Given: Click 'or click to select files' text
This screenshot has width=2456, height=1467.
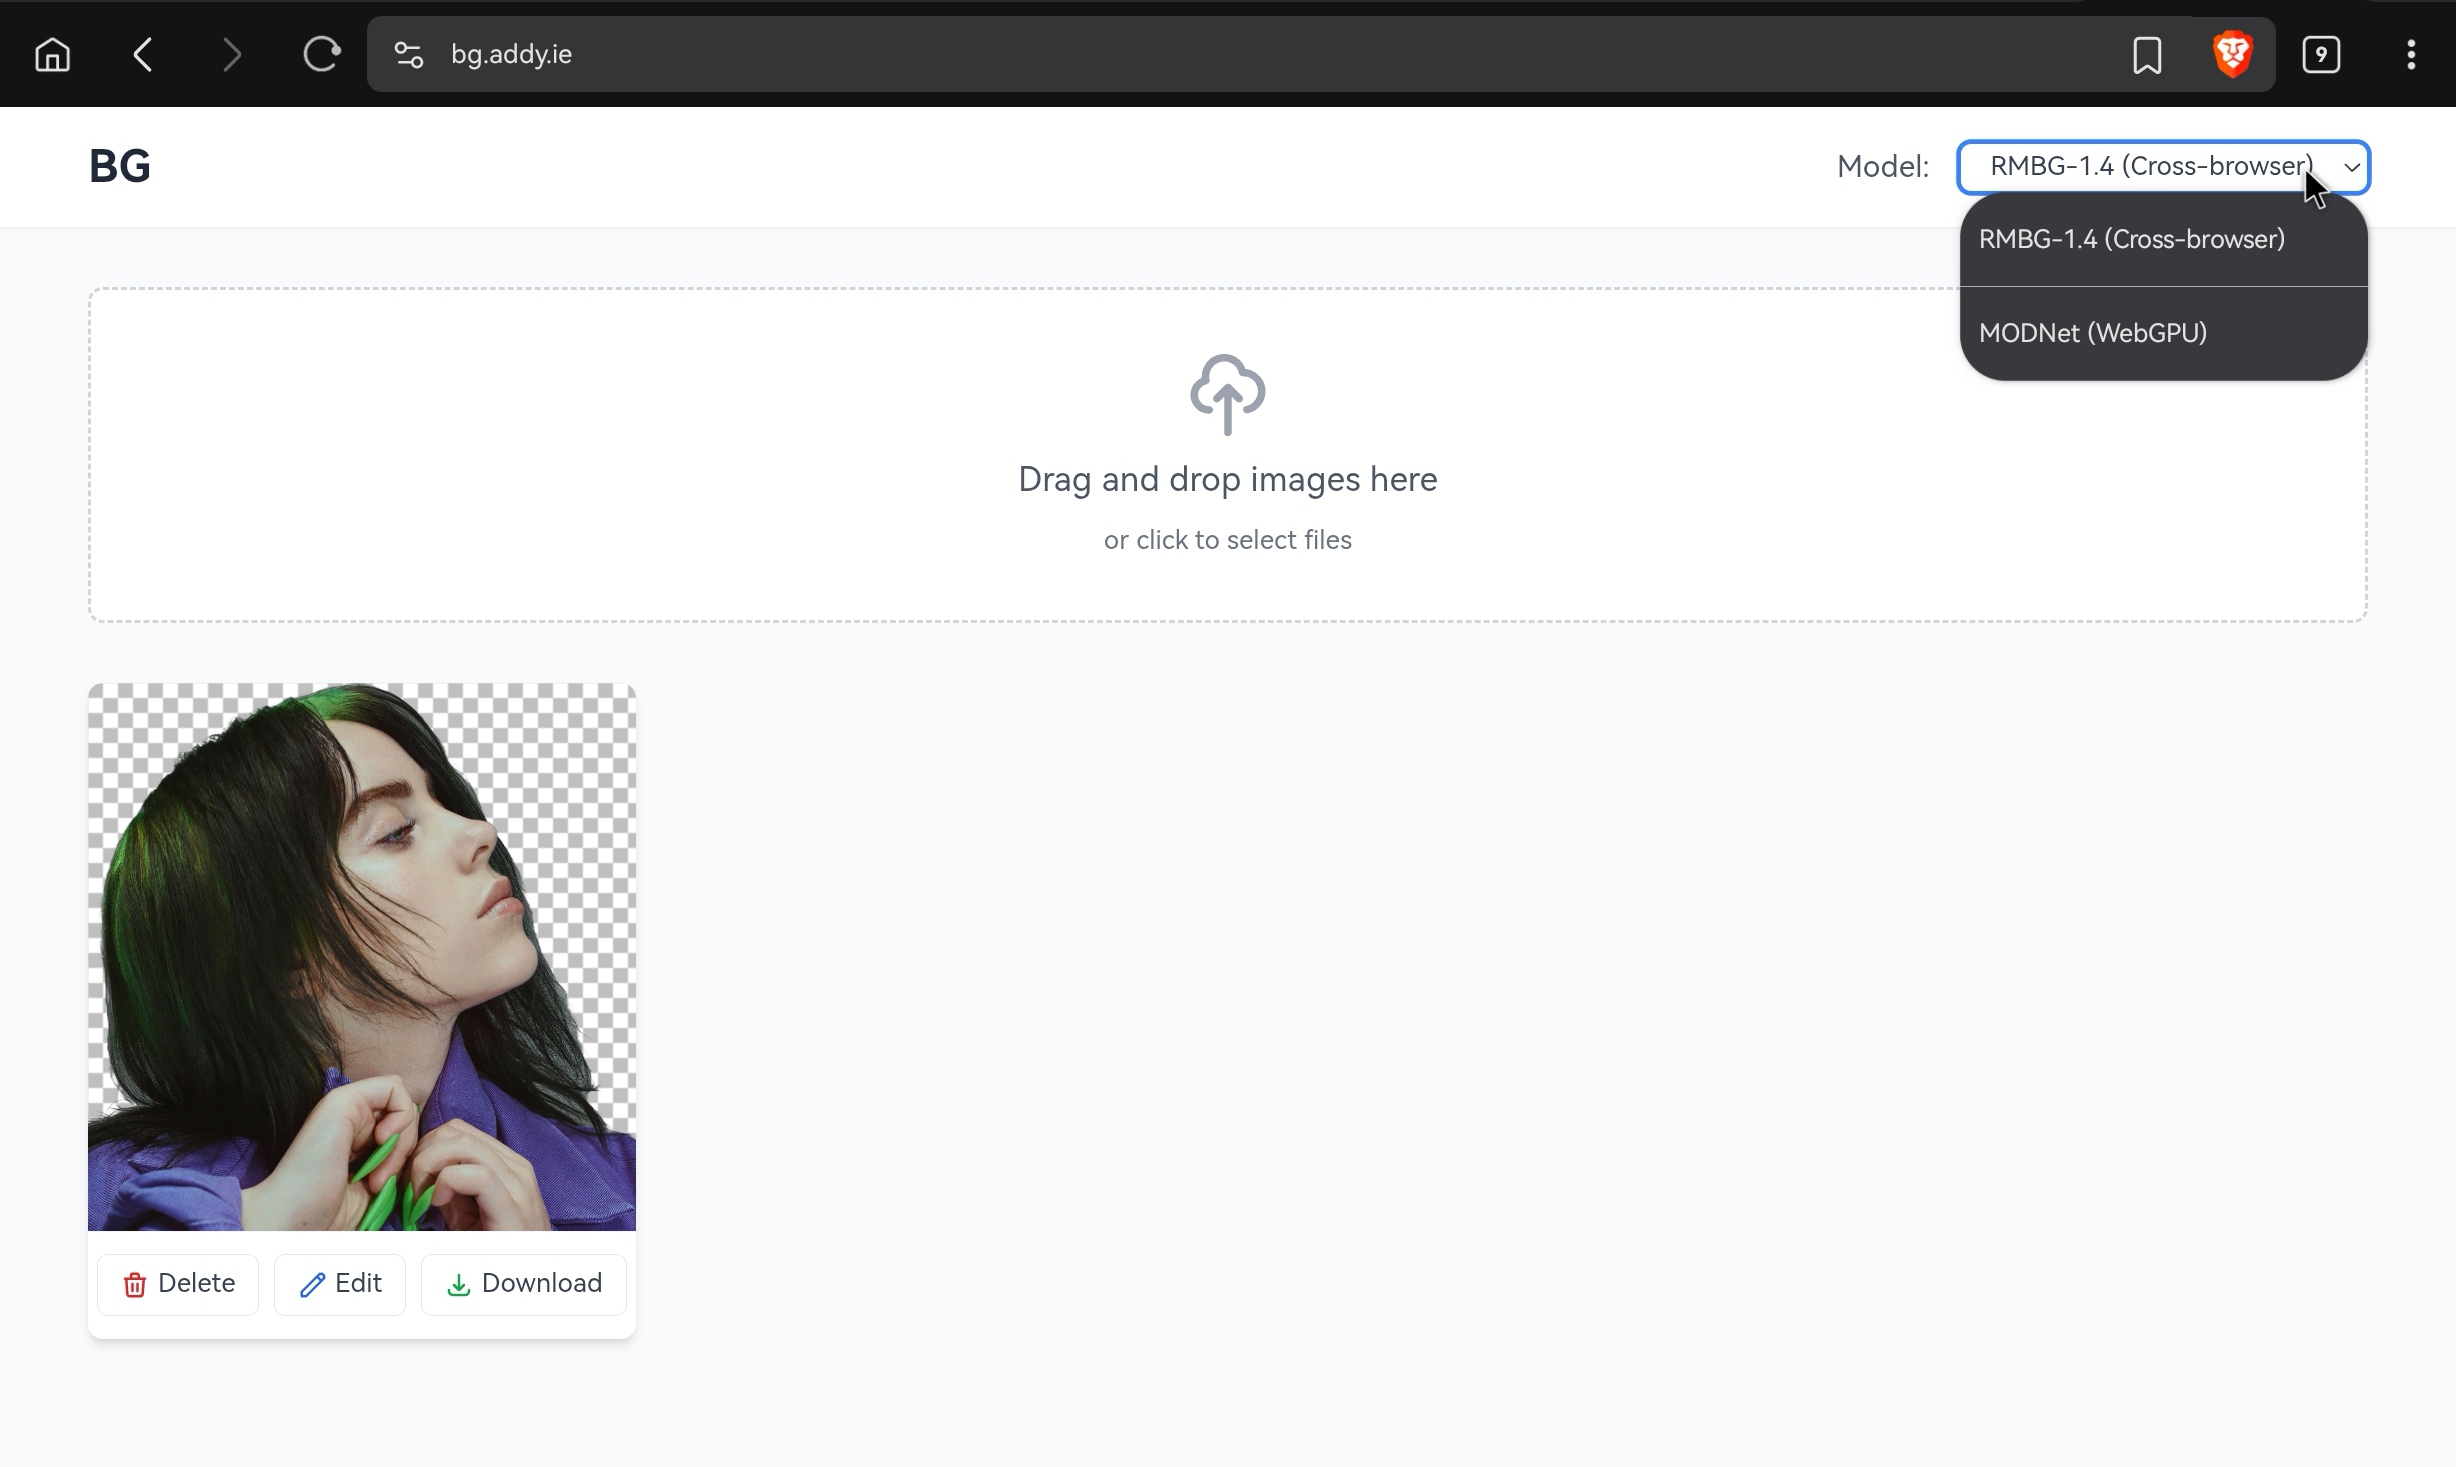Looking at the screenshot, I should point(1227,540).
